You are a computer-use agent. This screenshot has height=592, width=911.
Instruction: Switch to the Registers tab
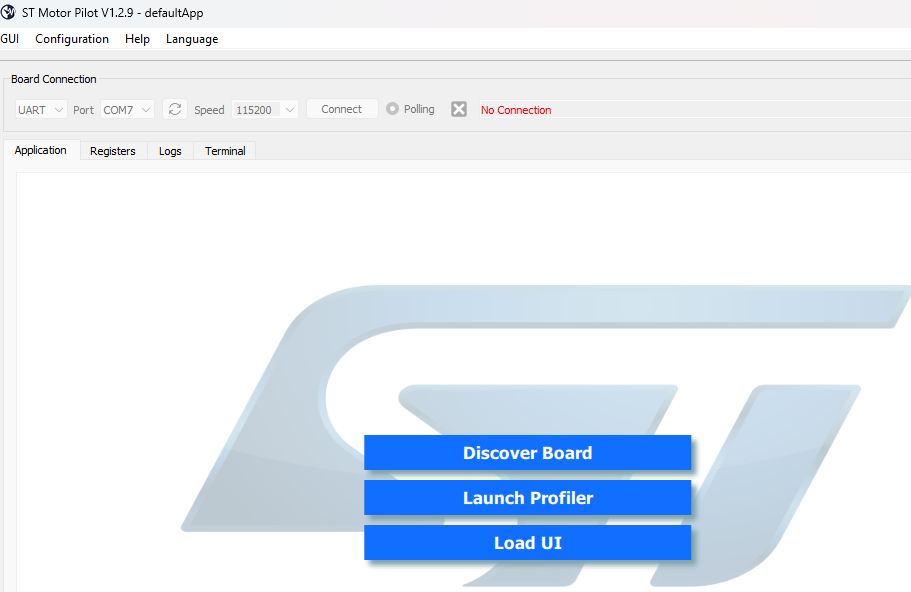(x=113, y=151)
